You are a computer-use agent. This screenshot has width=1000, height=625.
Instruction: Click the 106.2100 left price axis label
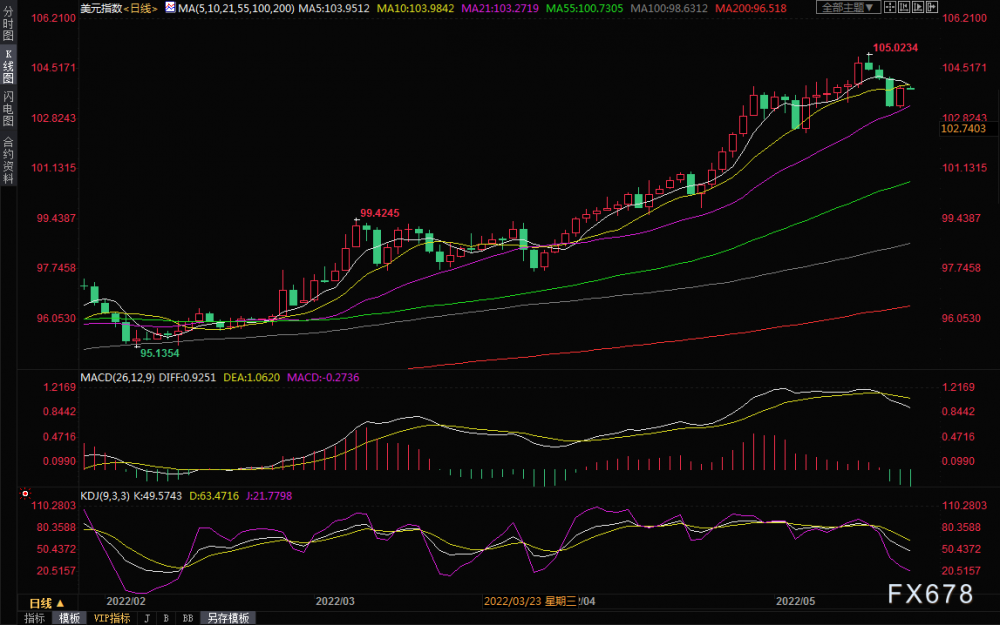point(54,18)
